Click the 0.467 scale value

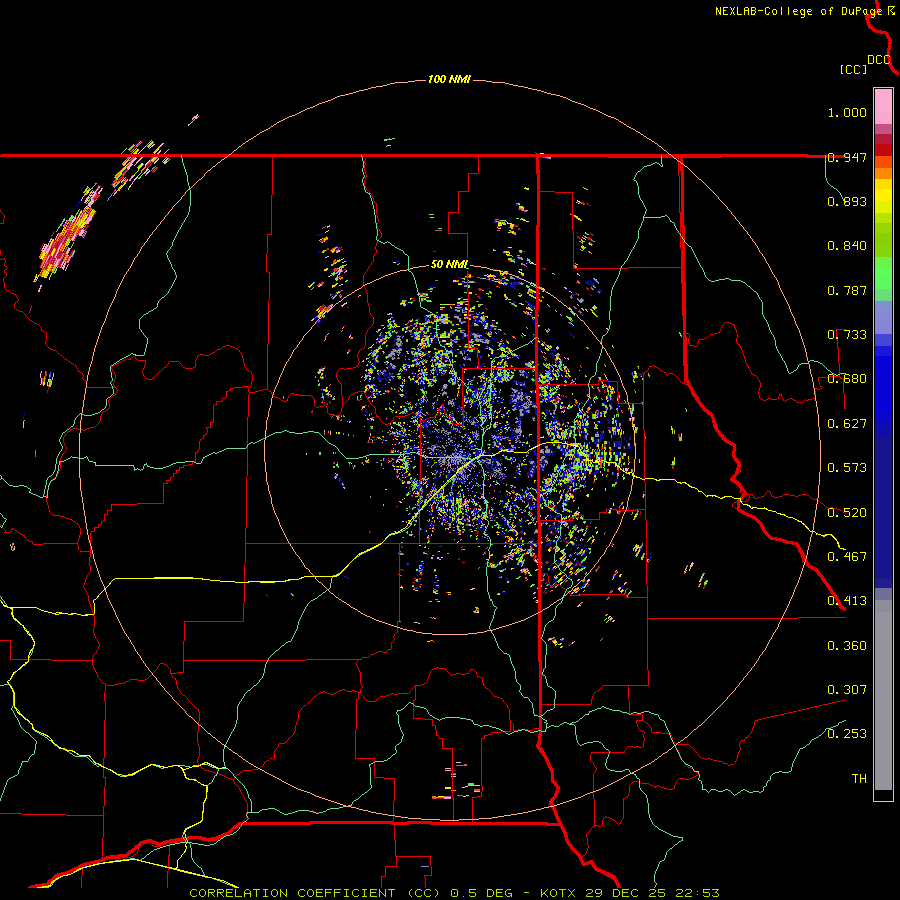tap(847, 557)
